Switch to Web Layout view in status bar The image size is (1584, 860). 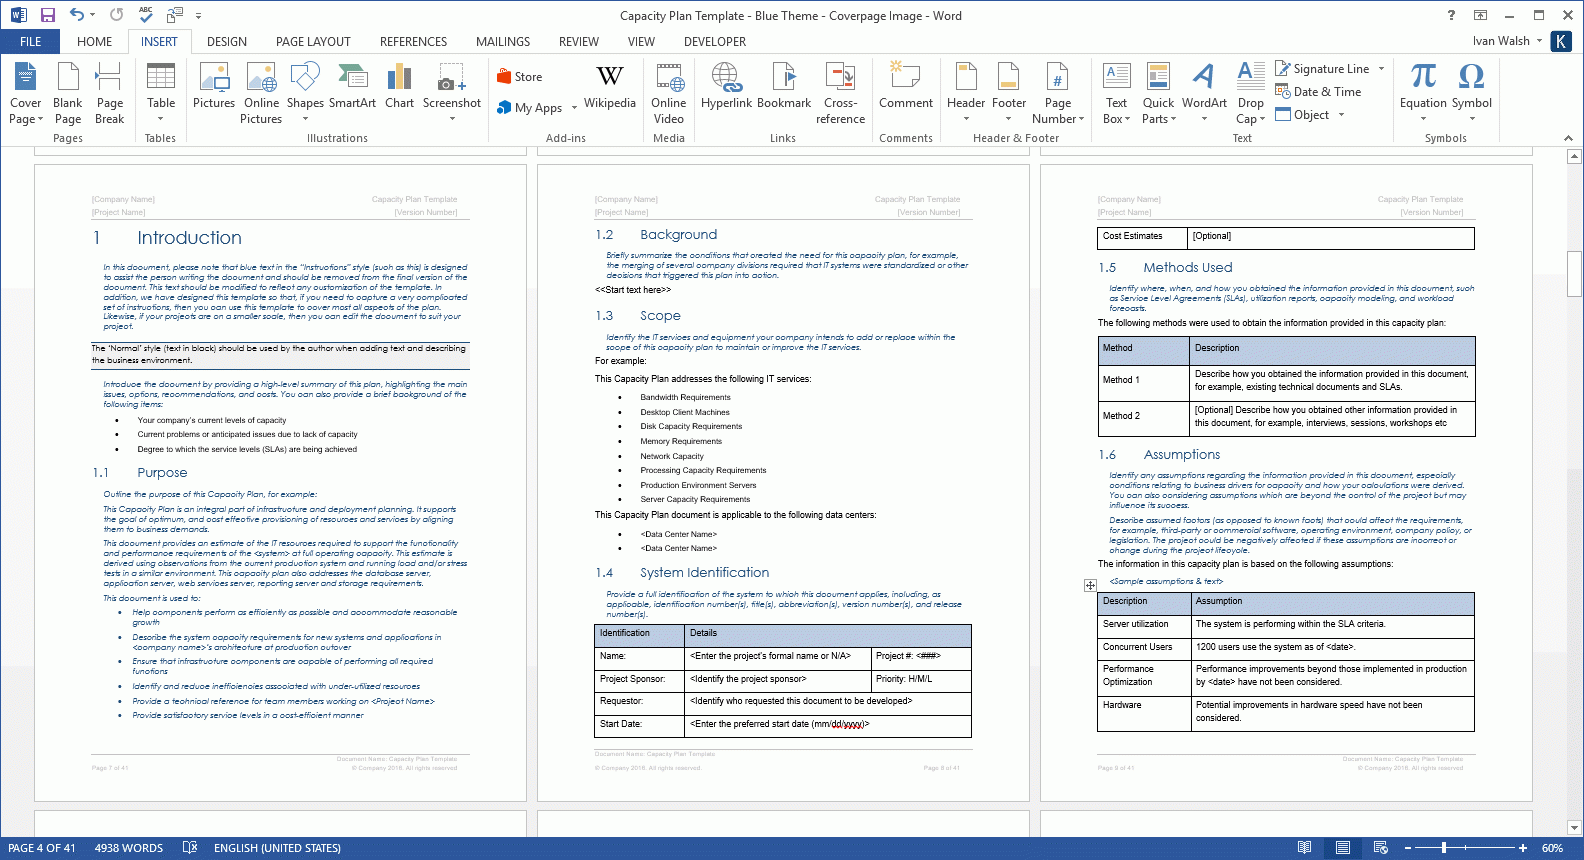[1381, 848]
